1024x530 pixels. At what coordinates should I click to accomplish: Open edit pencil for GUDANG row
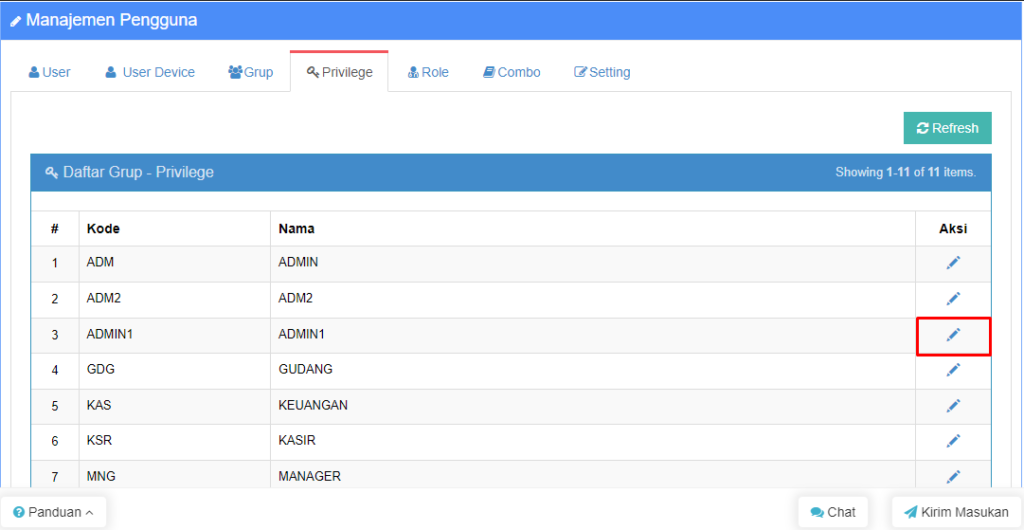(x=953, y=370)
